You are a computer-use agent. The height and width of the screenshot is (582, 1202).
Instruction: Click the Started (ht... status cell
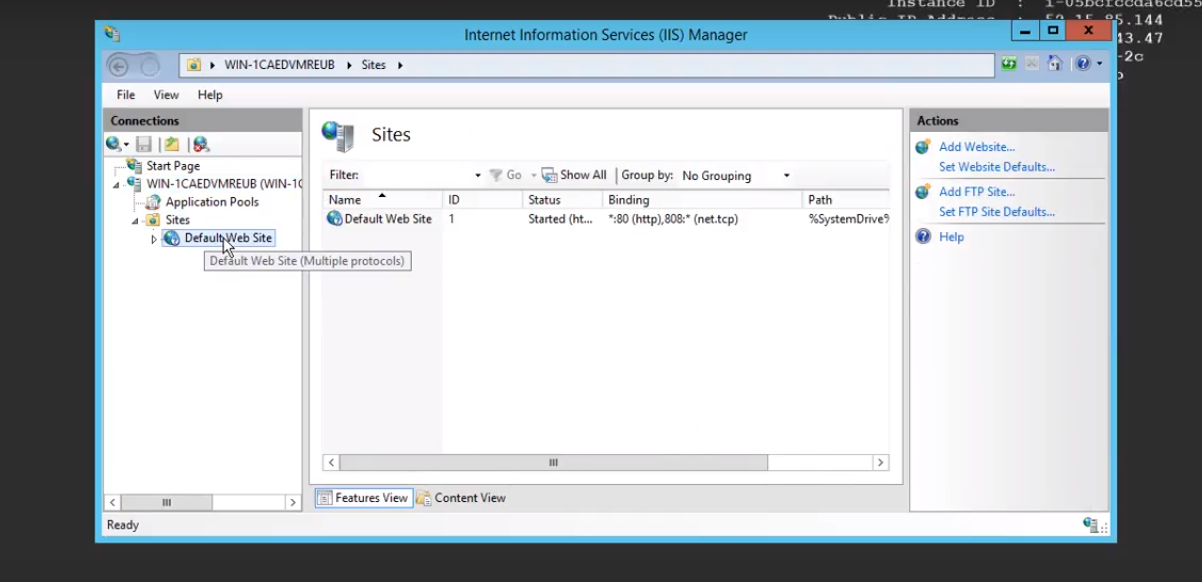coord(560,219)
